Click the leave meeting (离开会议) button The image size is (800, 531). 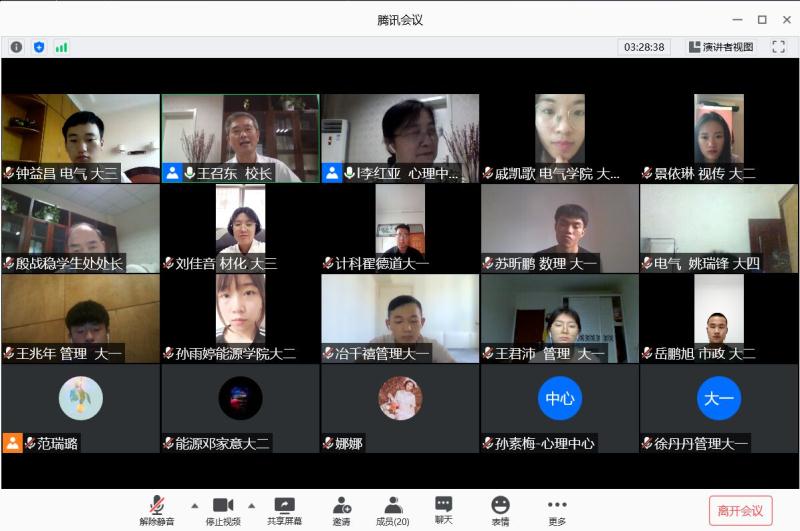740,510
